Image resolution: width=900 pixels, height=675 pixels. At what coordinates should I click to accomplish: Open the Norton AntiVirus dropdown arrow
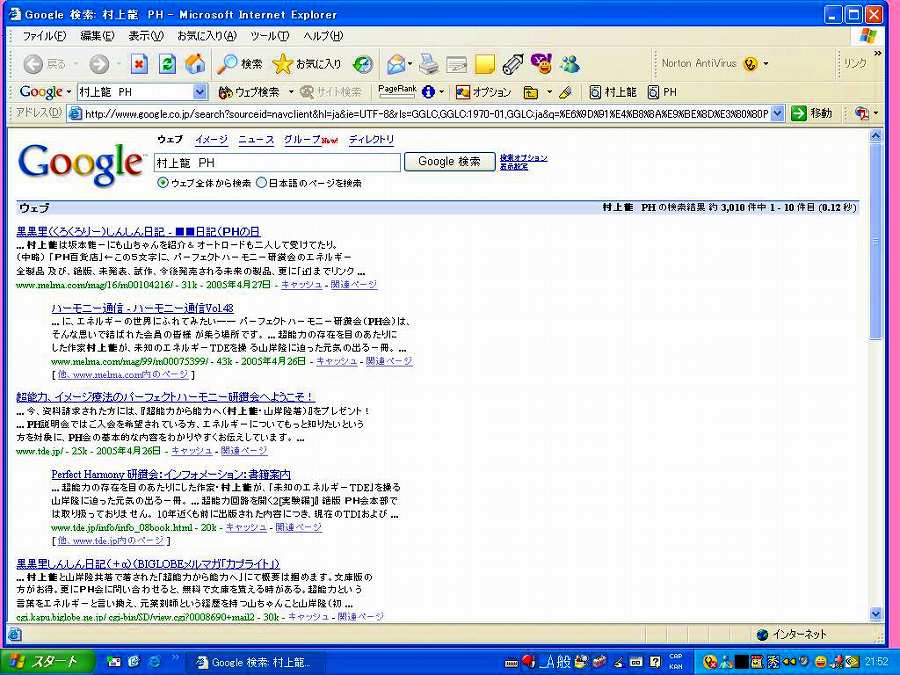tap(766, 64)
